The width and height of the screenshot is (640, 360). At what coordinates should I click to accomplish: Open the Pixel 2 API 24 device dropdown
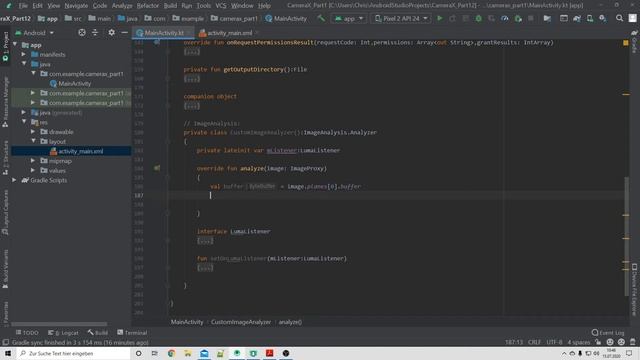(401, 18)
